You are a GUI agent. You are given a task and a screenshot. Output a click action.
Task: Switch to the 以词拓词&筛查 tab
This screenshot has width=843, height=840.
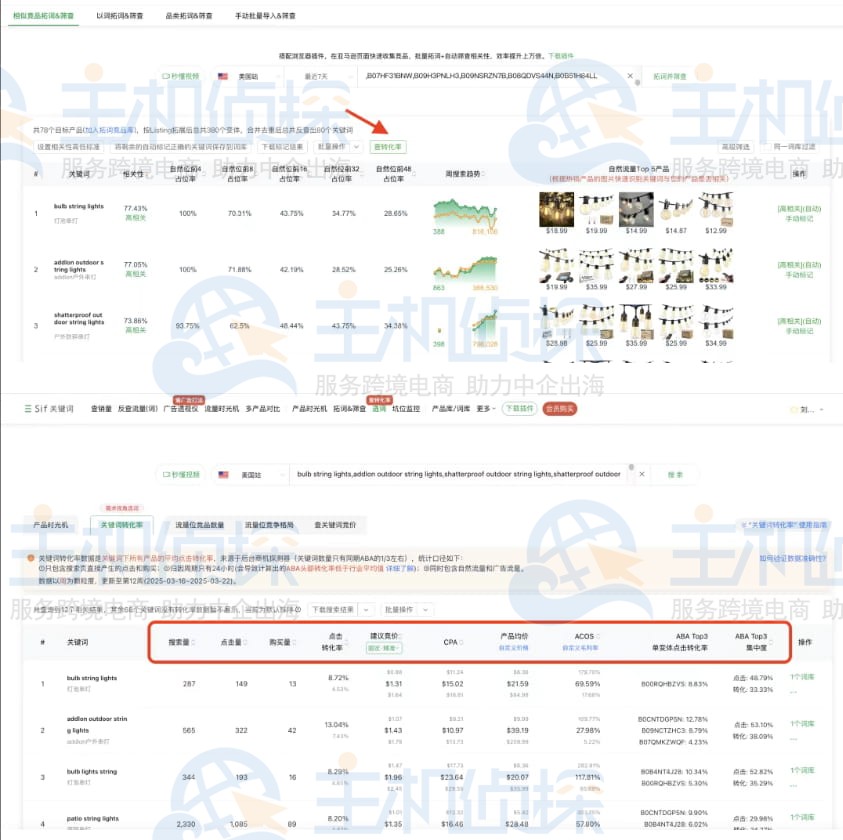120,16
